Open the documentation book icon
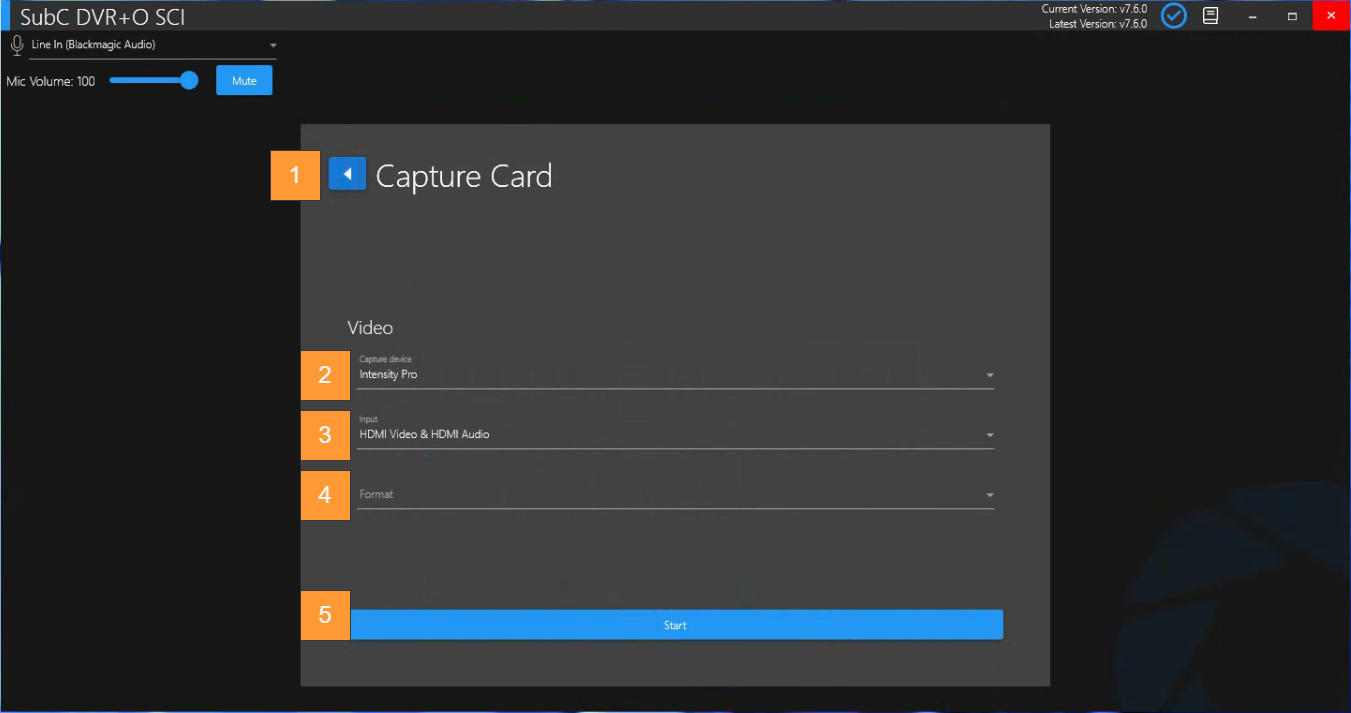1351x713 pixels. coord(1210,16)
